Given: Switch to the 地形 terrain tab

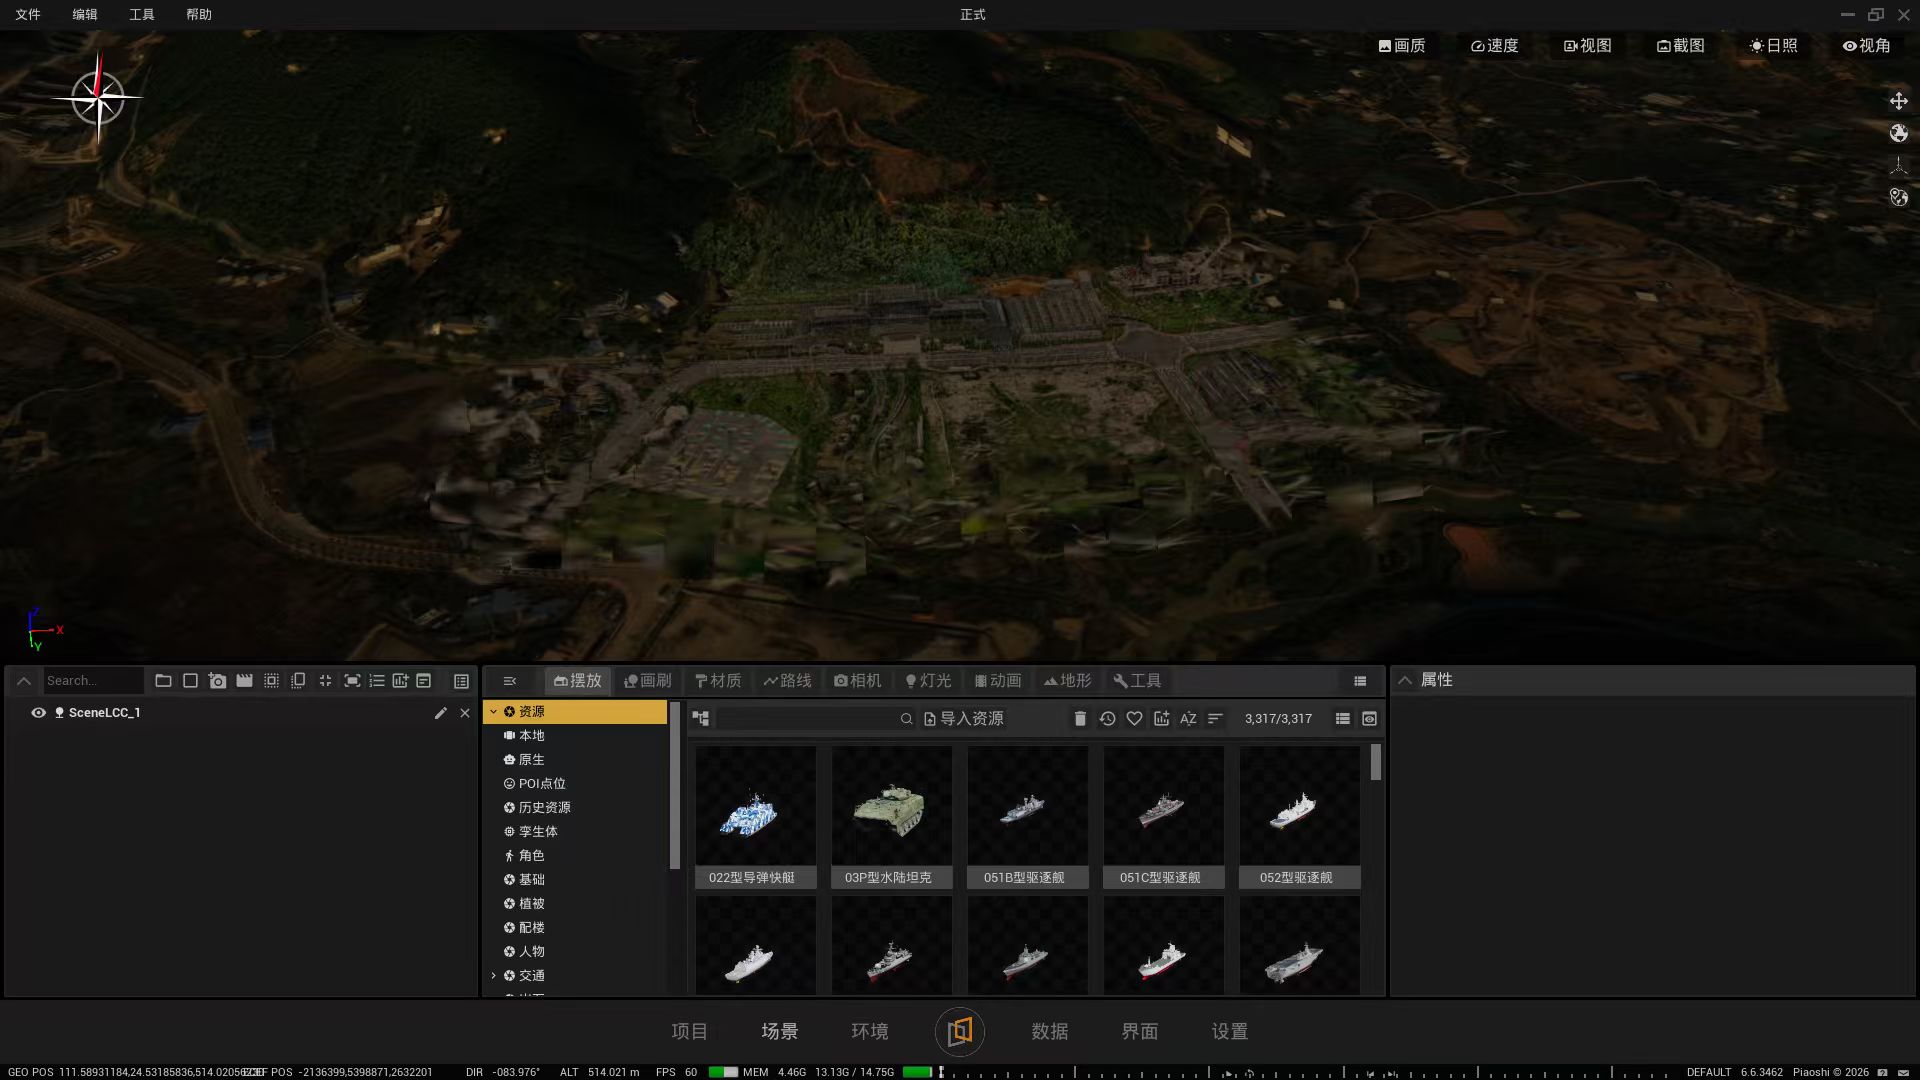Looking at the screenshot, I should coord(1068,681).
